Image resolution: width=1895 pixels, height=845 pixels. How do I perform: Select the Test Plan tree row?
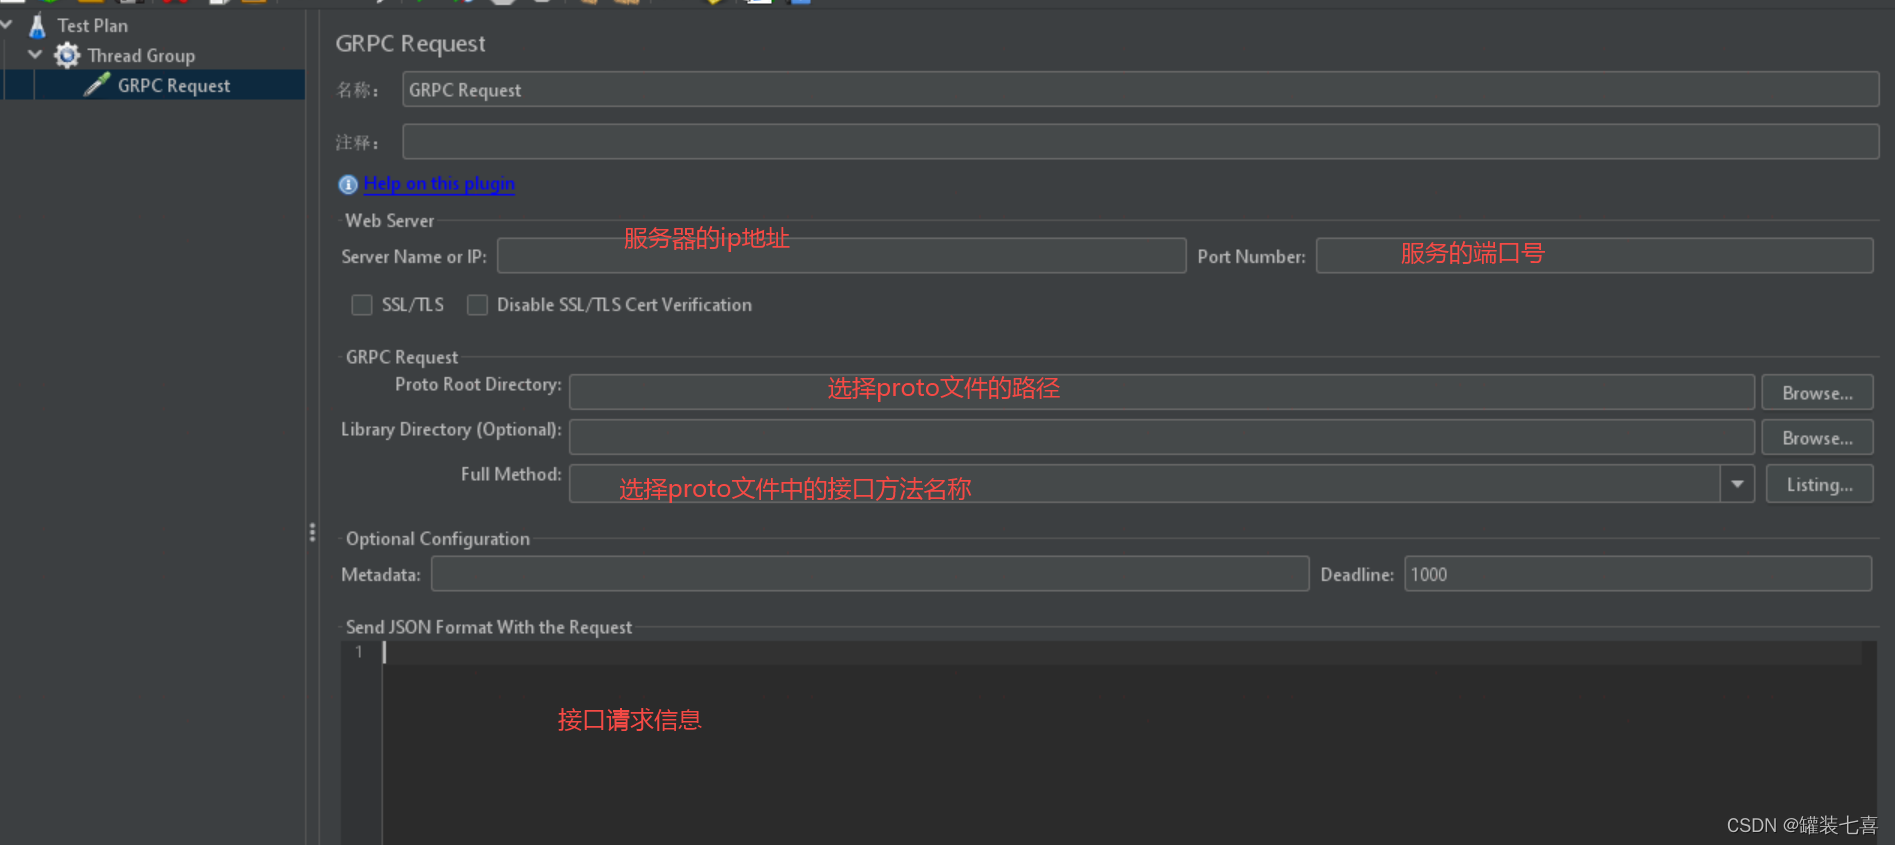[x=92, y=25]
